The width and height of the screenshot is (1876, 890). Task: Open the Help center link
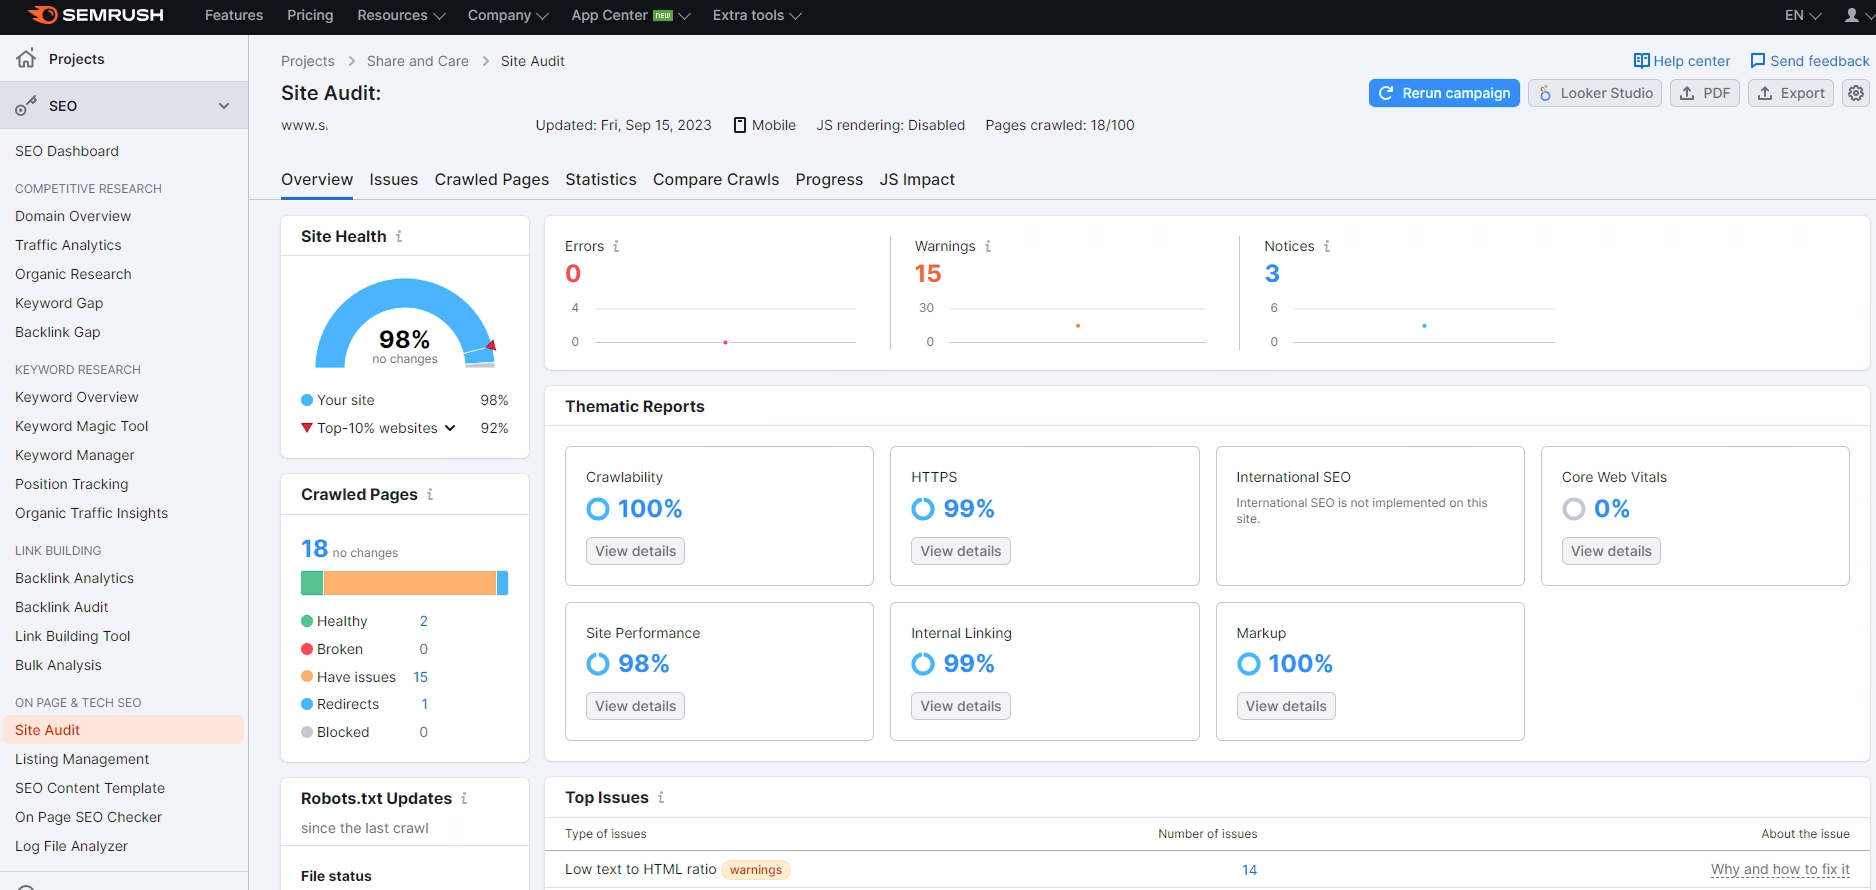pyautogui.click(x=1681, y=61)
